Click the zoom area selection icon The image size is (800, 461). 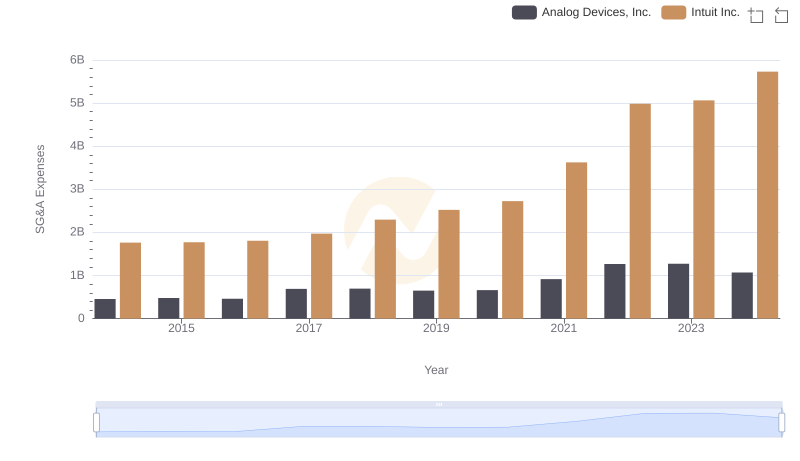click(x=756, y=15)
